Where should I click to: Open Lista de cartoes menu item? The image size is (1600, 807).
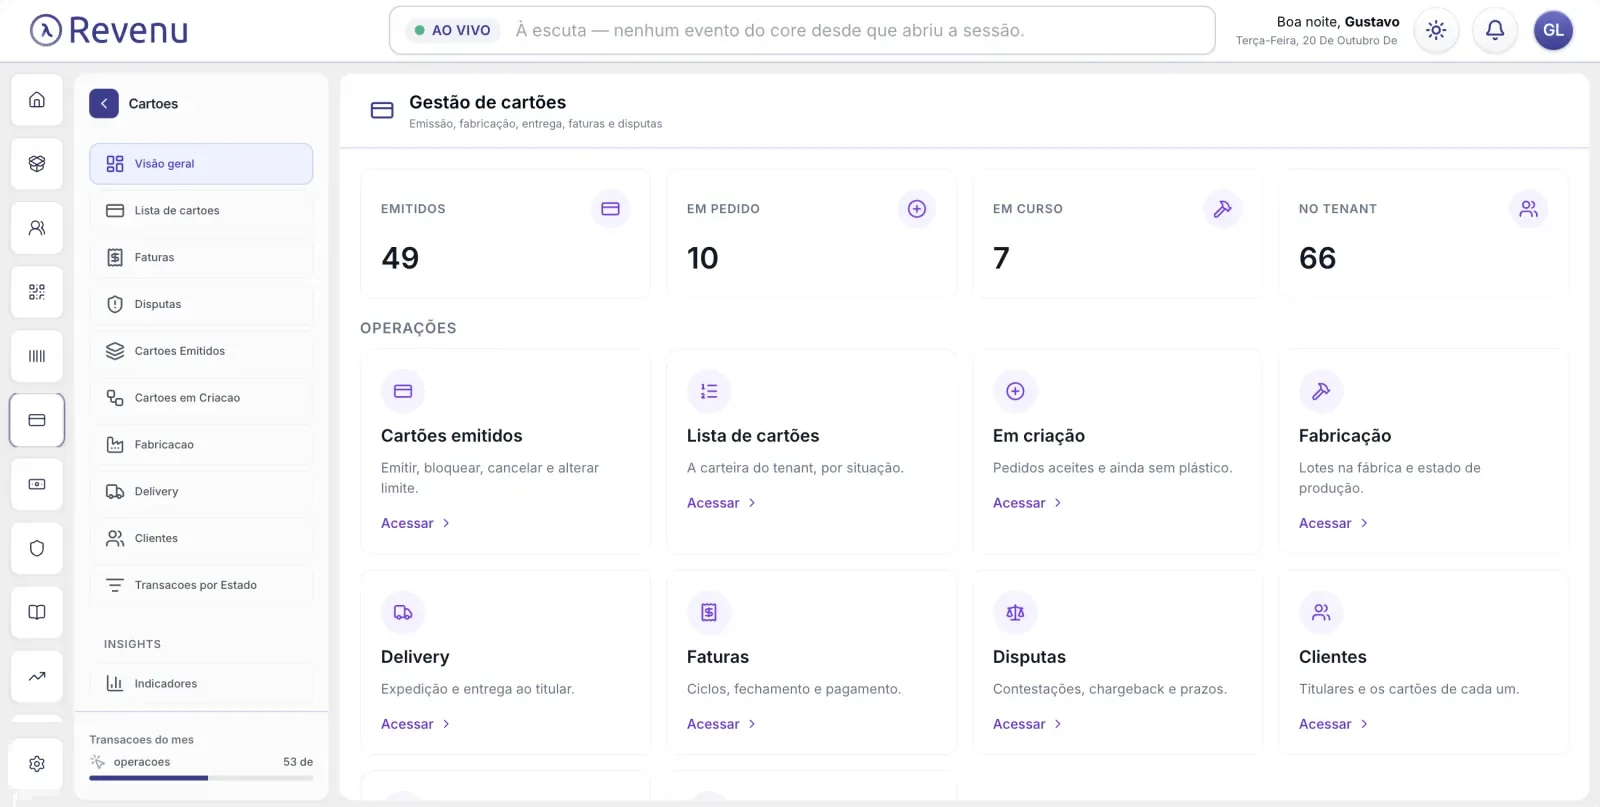(x=201, y=211)
